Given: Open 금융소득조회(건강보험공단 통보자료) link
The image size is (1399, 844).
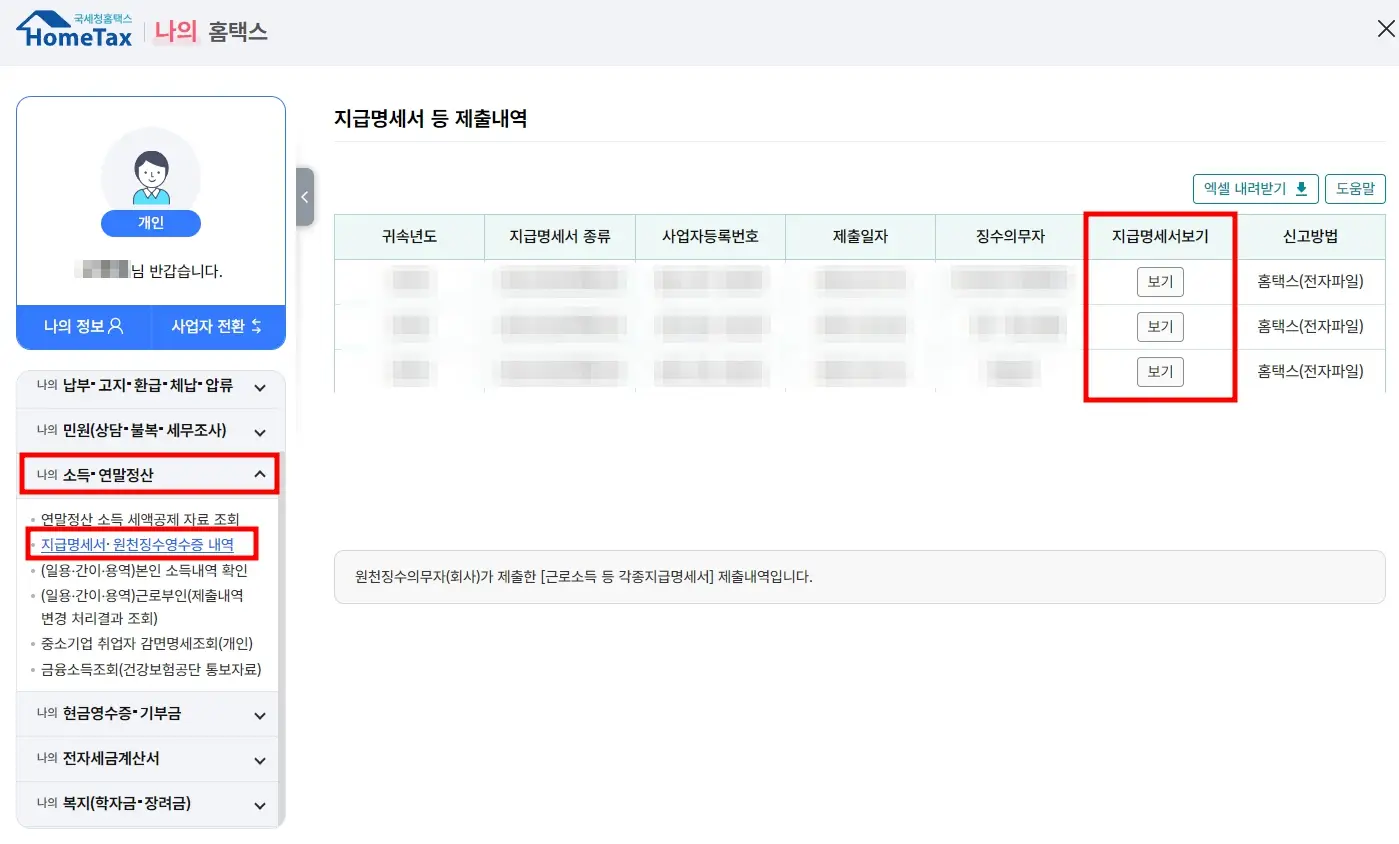Looking at the screenshot, I should pos(153,669).
